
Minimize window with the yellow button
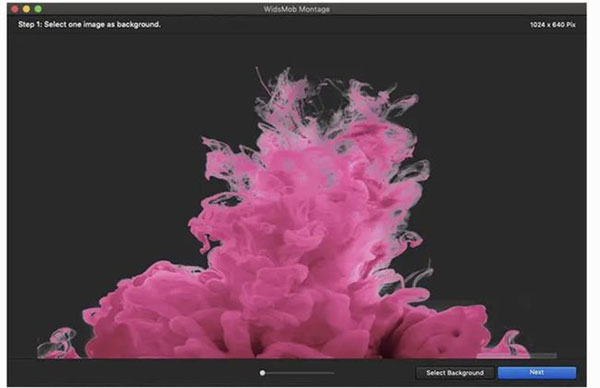[x=26, y=9]
